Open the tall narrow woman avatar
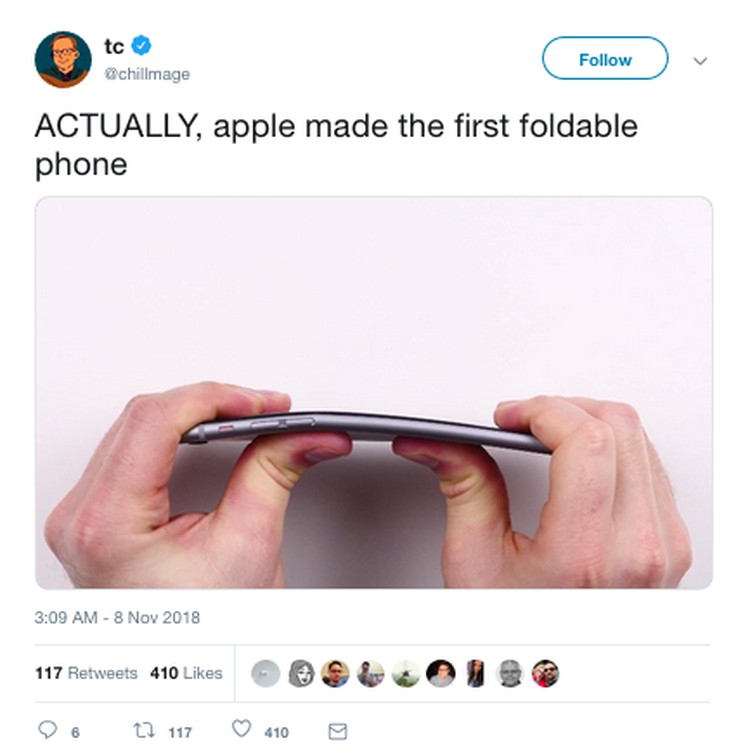750x755 pixels. point(476,673)
